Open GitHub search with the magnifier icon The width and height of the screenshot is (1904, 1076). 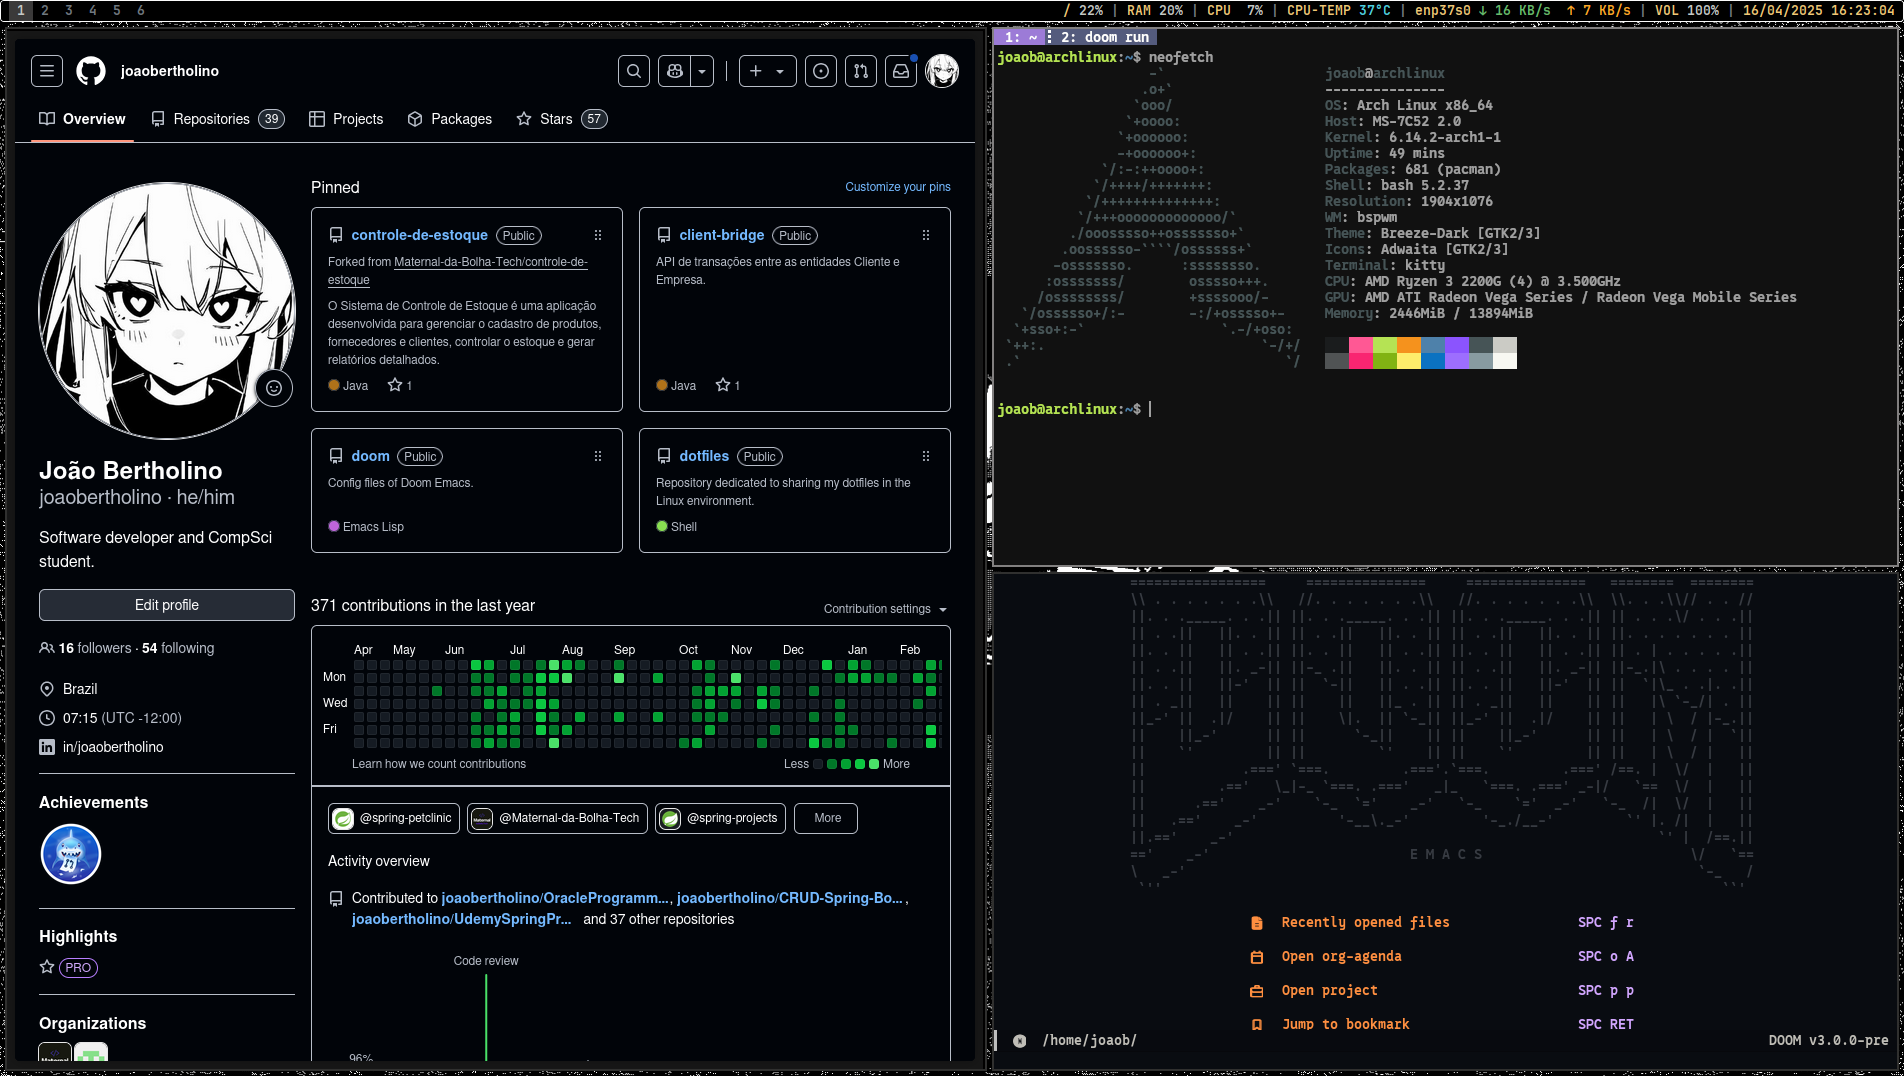click(634, 71)
